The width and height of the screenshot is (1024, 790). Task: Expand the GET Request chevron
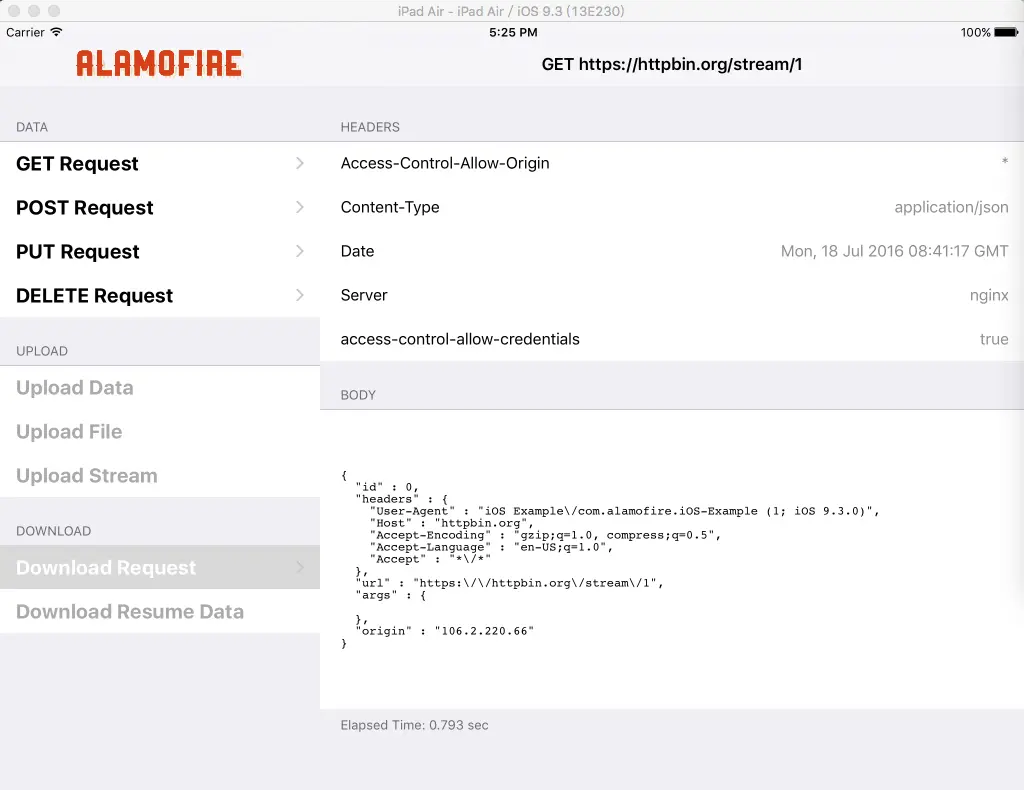(300, 163)
